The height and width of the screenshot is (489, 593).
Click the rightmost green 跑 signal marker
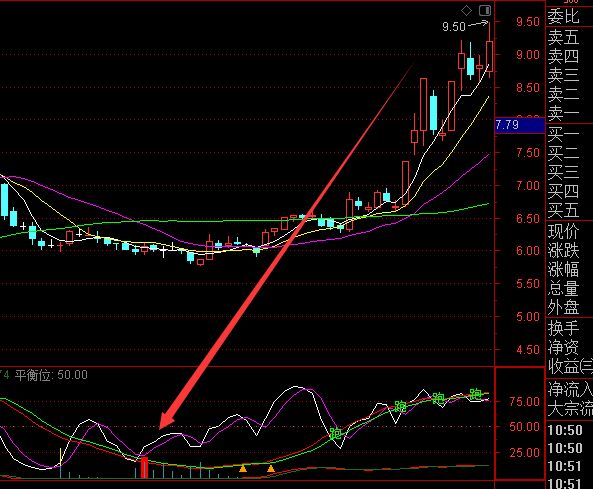coord(476,394)
